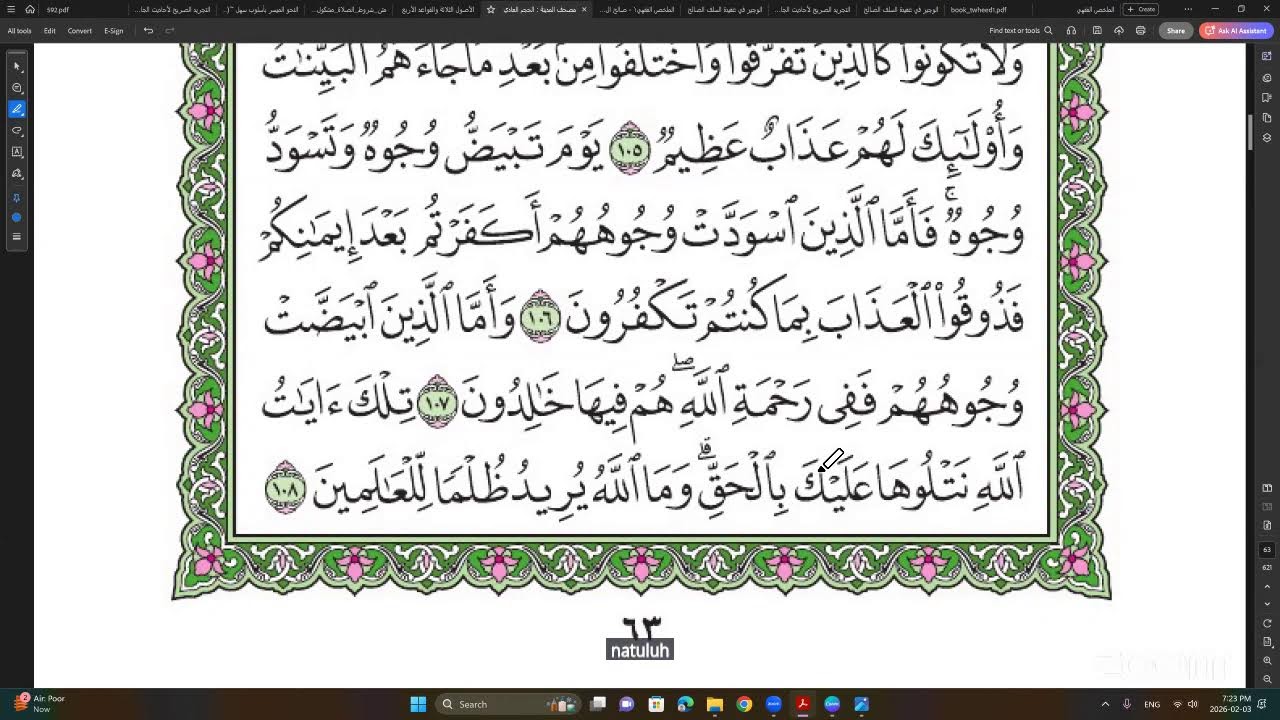The height and width of the screenshot is (720, 1280).
Task: Open the الأصول الثلاثة والقواعد الأربع tab
Action: tap(438, 9)
